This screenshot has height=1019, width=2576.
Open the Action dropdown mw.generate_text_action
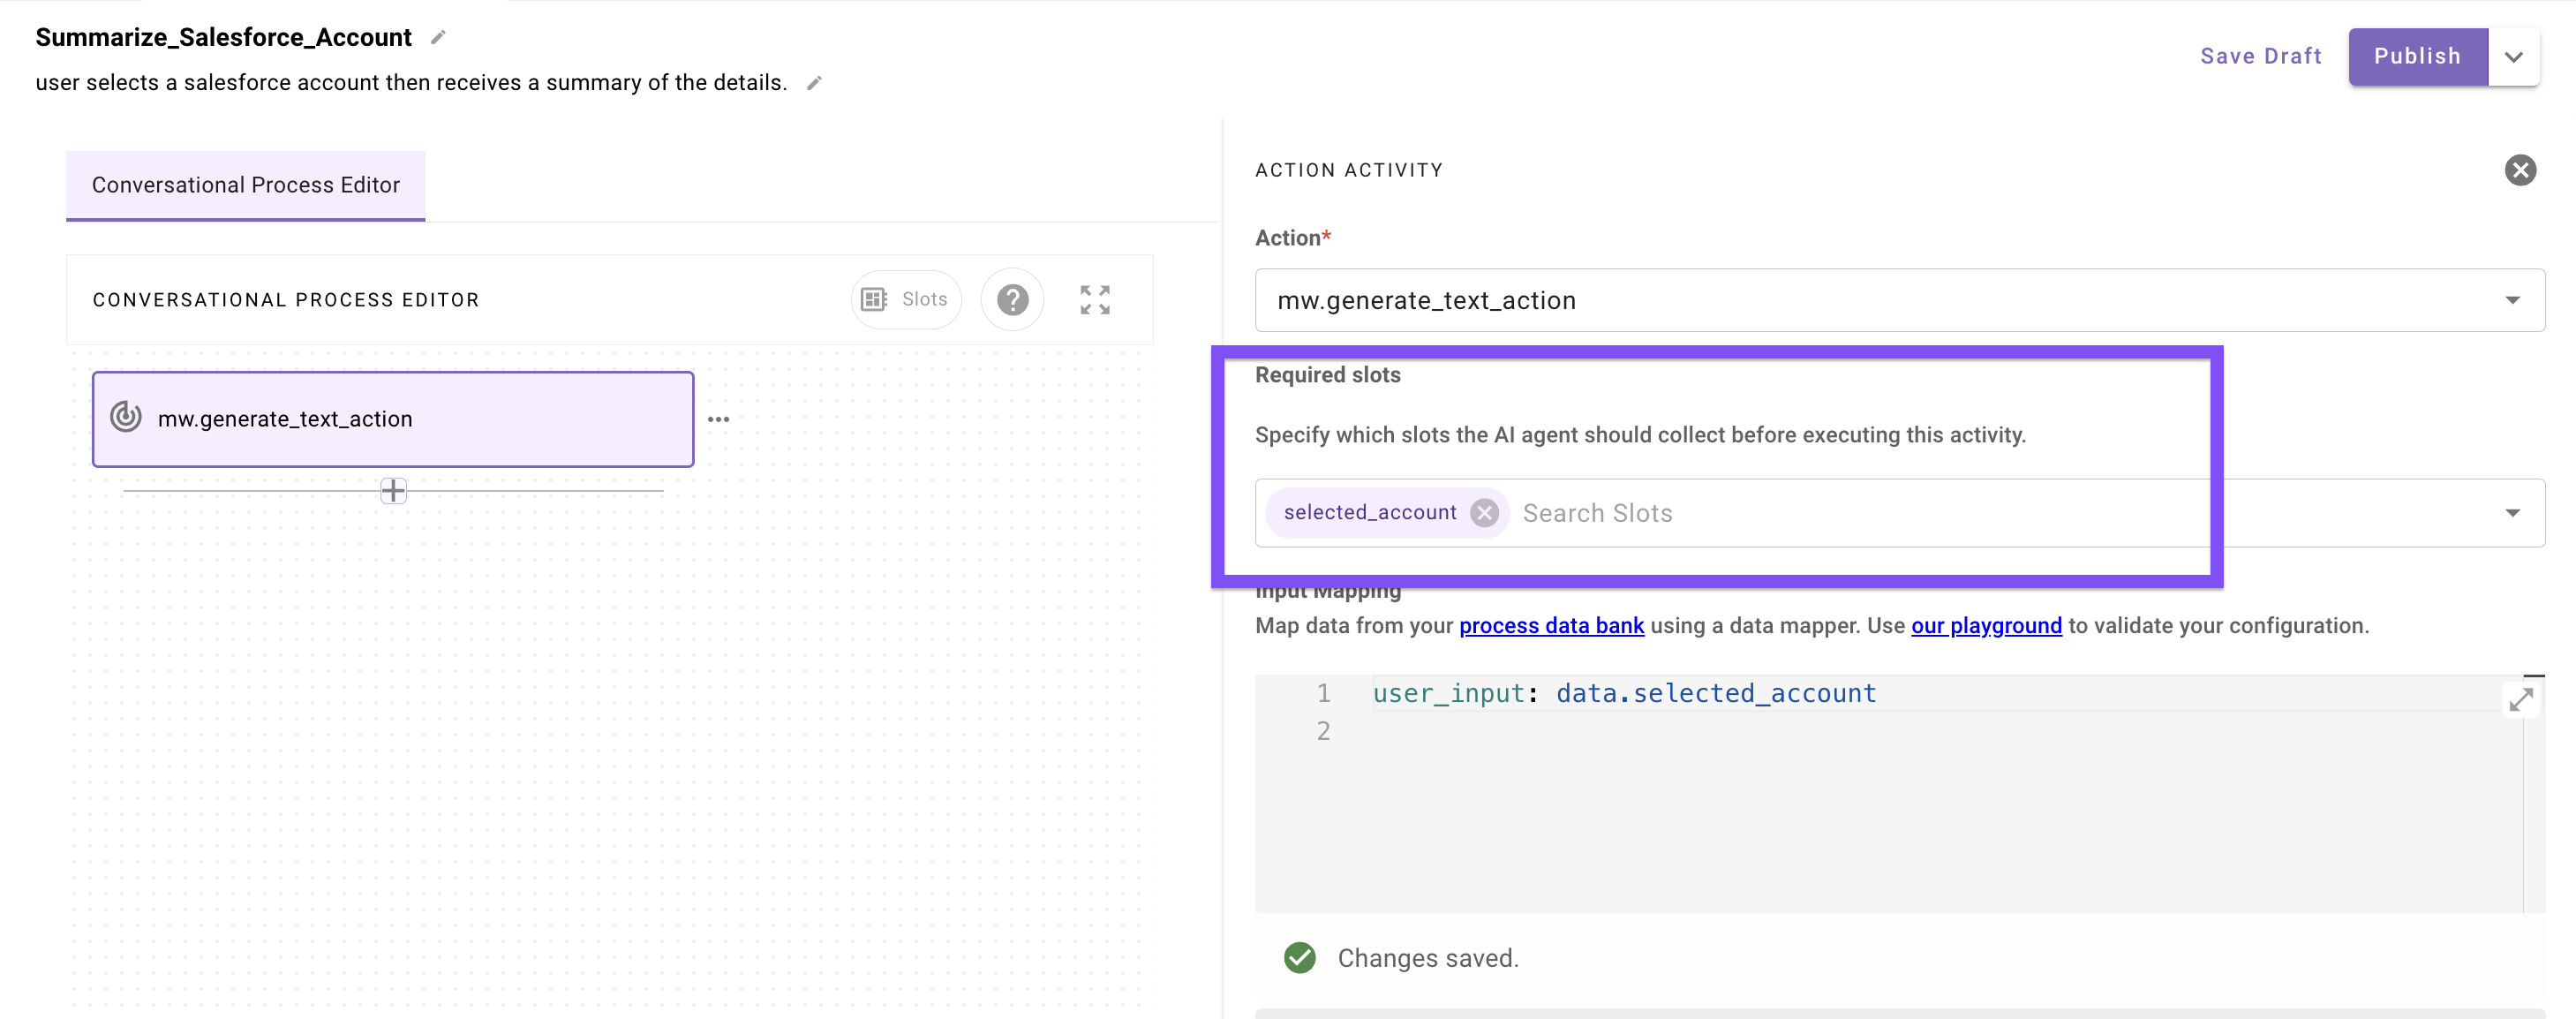pos(1899,300)
